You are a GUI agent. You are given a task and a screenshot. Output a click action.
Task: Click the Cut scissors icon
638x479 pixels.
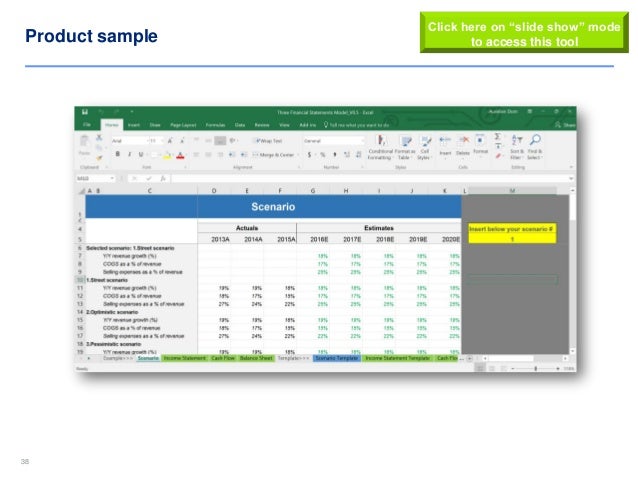tap(99, 138)
